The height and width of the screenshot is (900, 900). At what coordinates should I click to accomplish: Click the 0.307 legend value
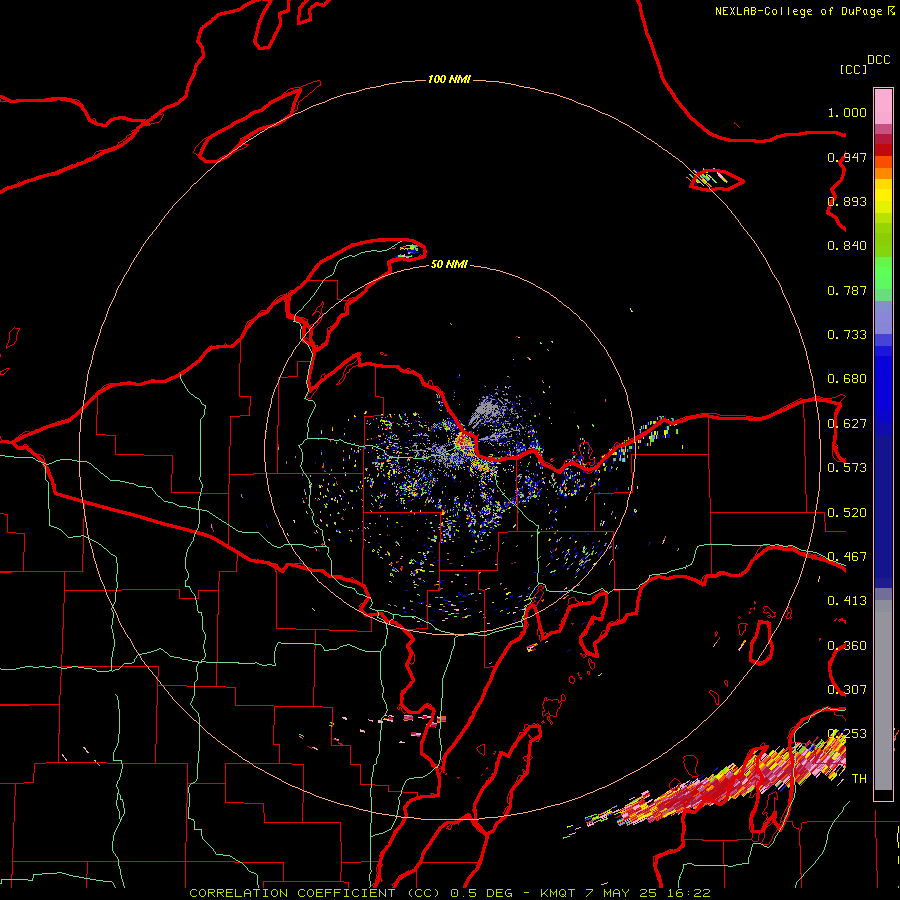point(847,689)
